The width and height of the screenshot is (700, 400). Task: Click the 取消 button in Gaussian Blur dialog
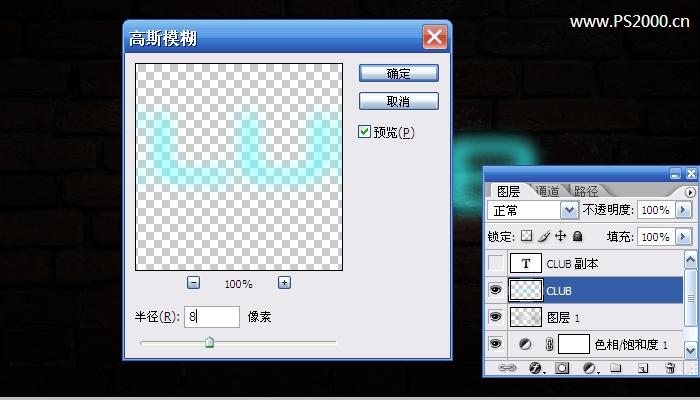[x=399, y=101]
